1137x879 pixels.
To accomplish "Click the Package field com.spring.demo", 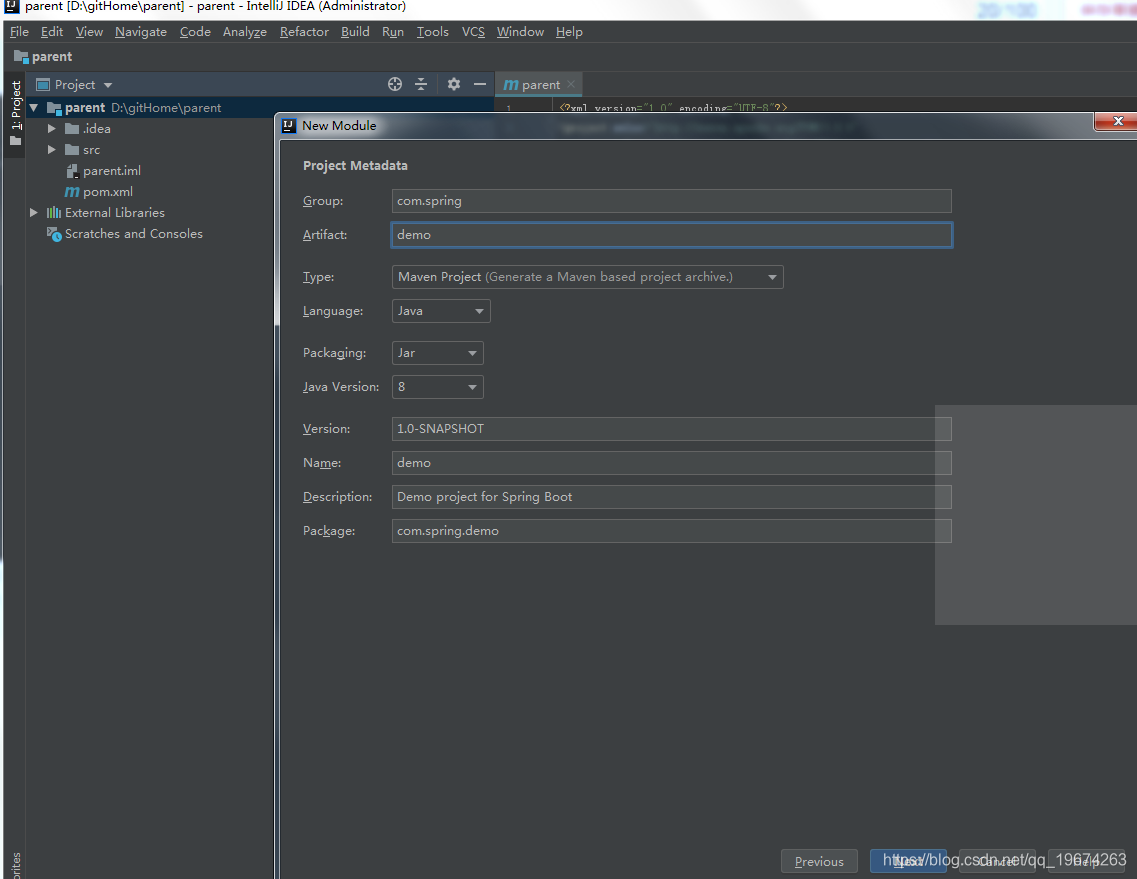I will point(671,531).
